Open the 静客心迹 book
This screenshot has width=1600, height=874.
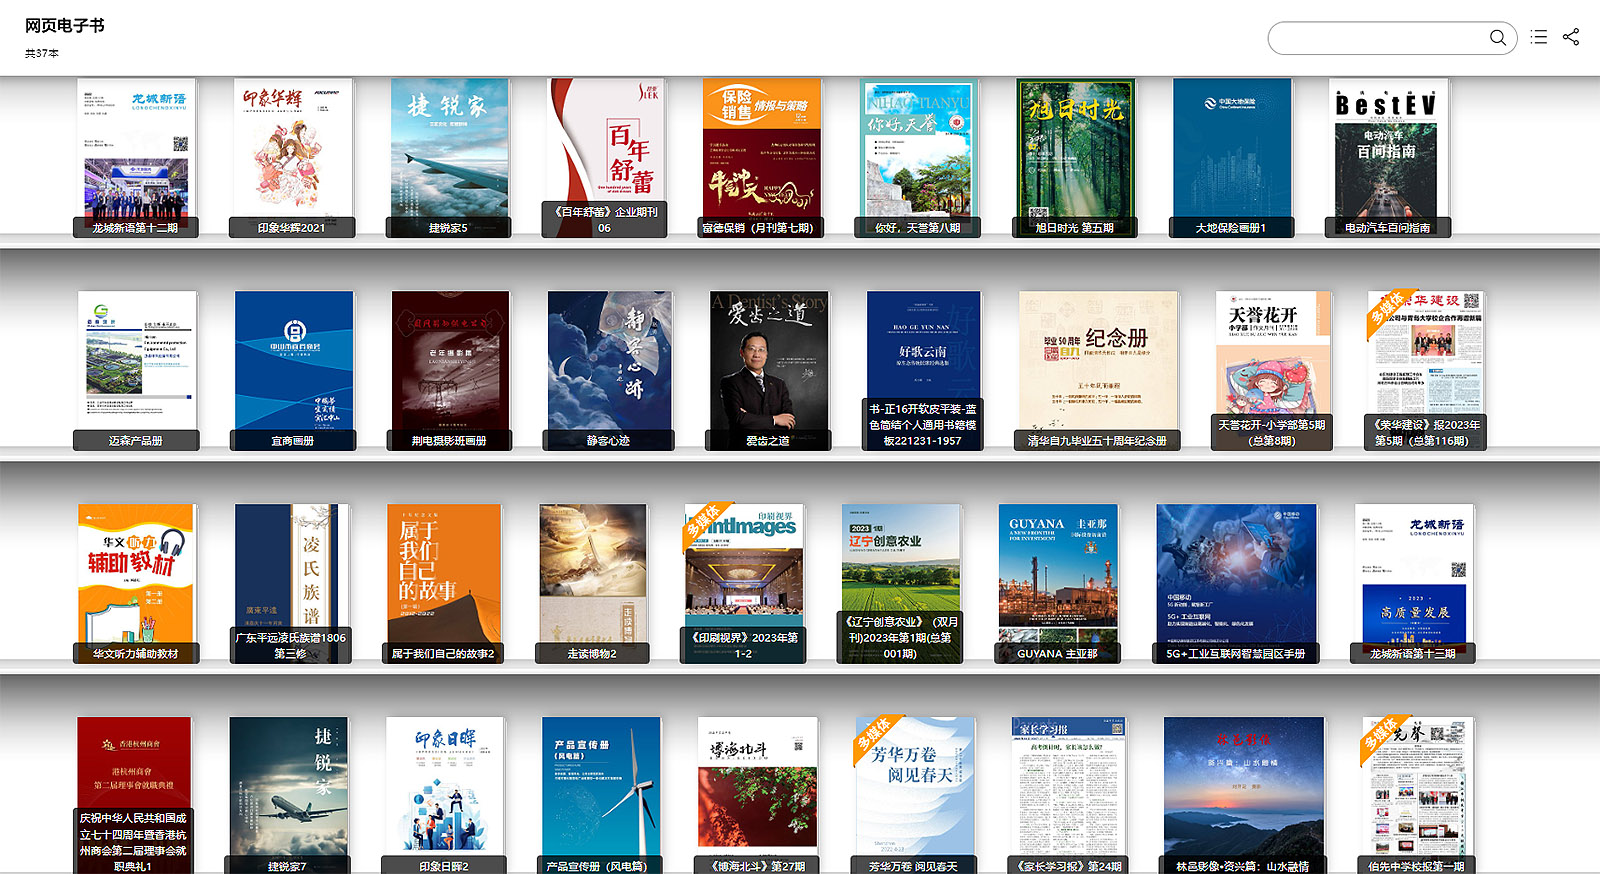[x=609, y=362]
